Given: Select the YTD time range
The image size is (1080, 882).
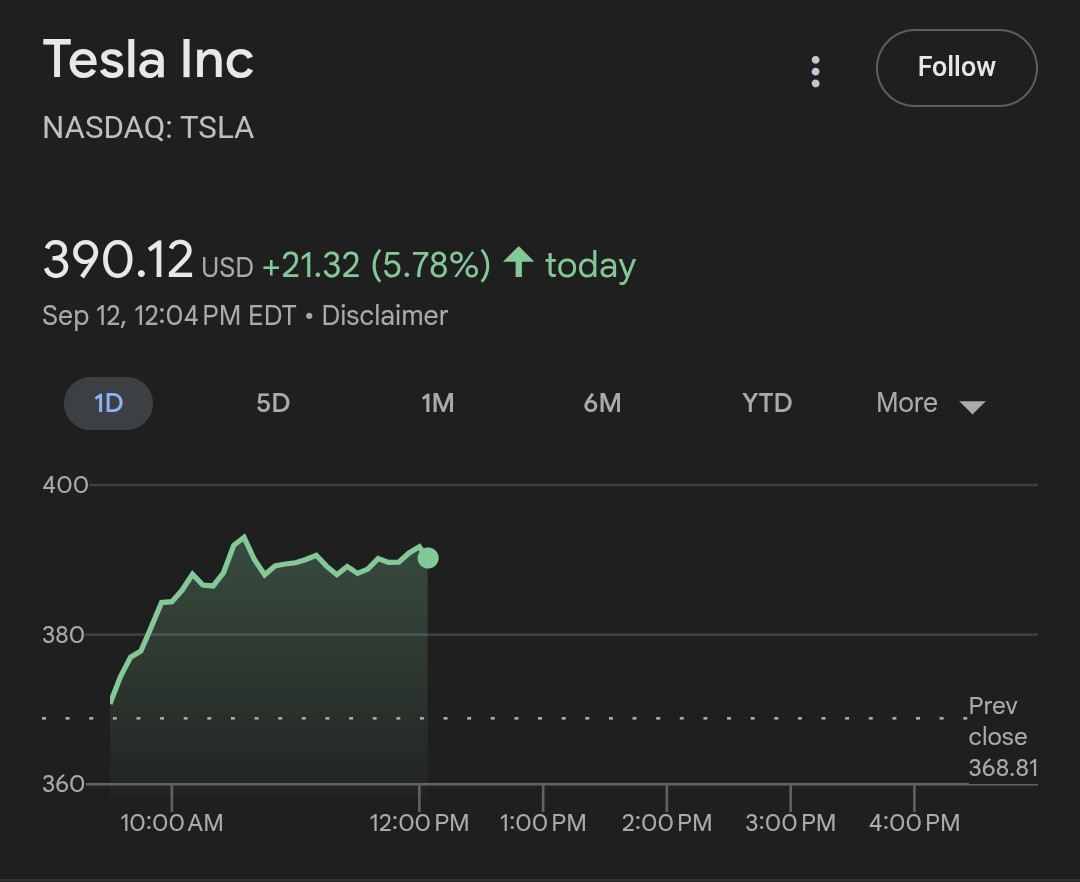Looking at the screenshot, I should pos(767,403).
